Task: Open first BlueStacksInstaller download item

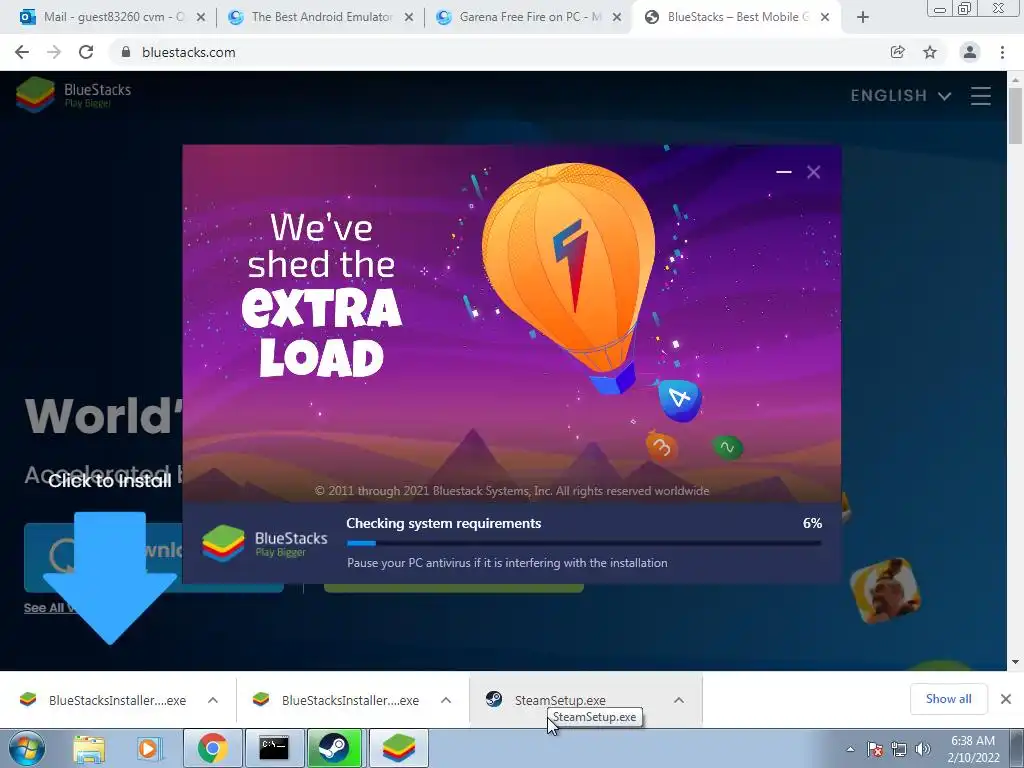Action: (x=104, y=700)
